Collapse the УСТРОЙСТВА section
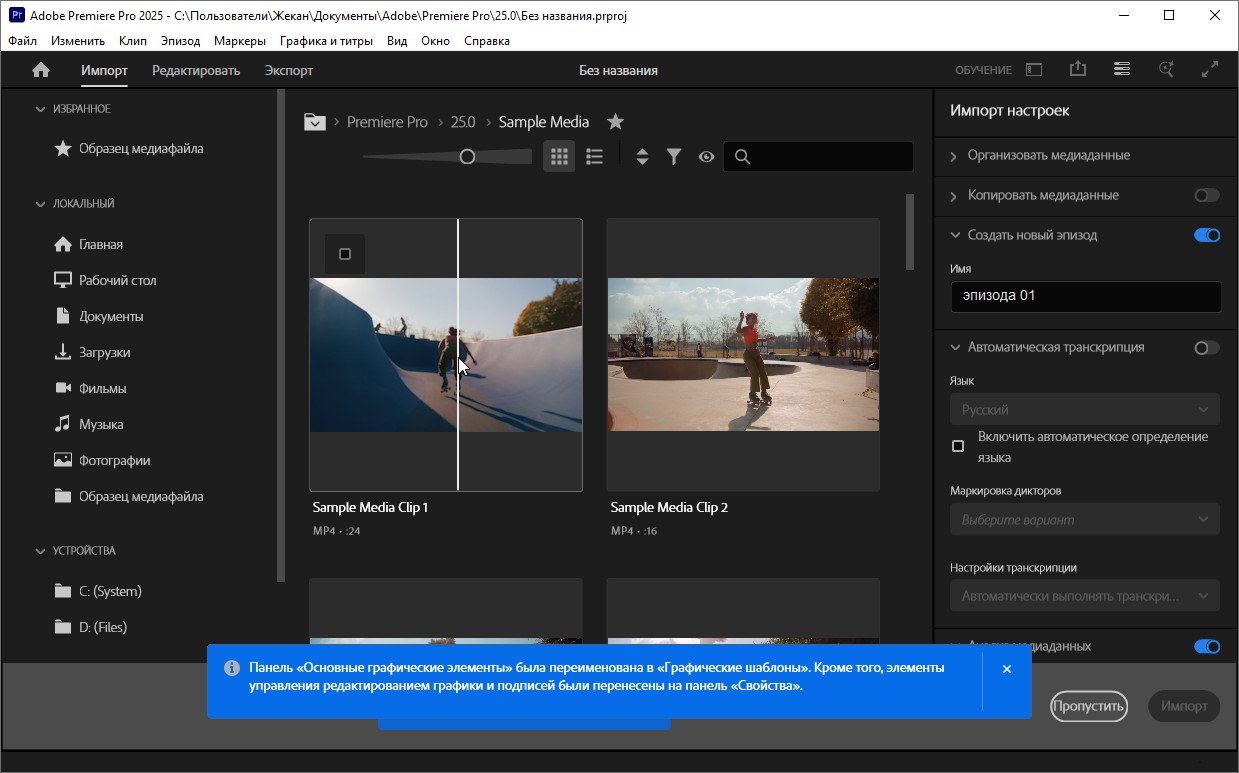This screenshot has width=1239, height=773. pos(40,550)
